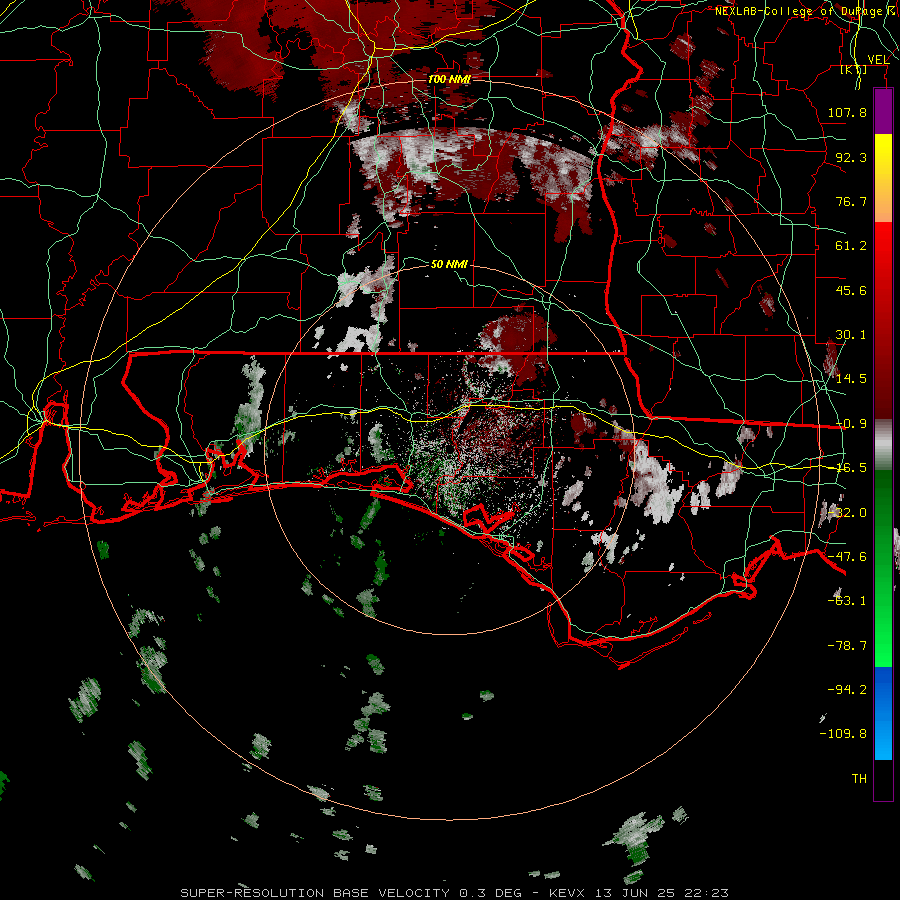
Task: Select the 107.8 velocity scale value
Action: pyautogui.click(x=847, y=112)
